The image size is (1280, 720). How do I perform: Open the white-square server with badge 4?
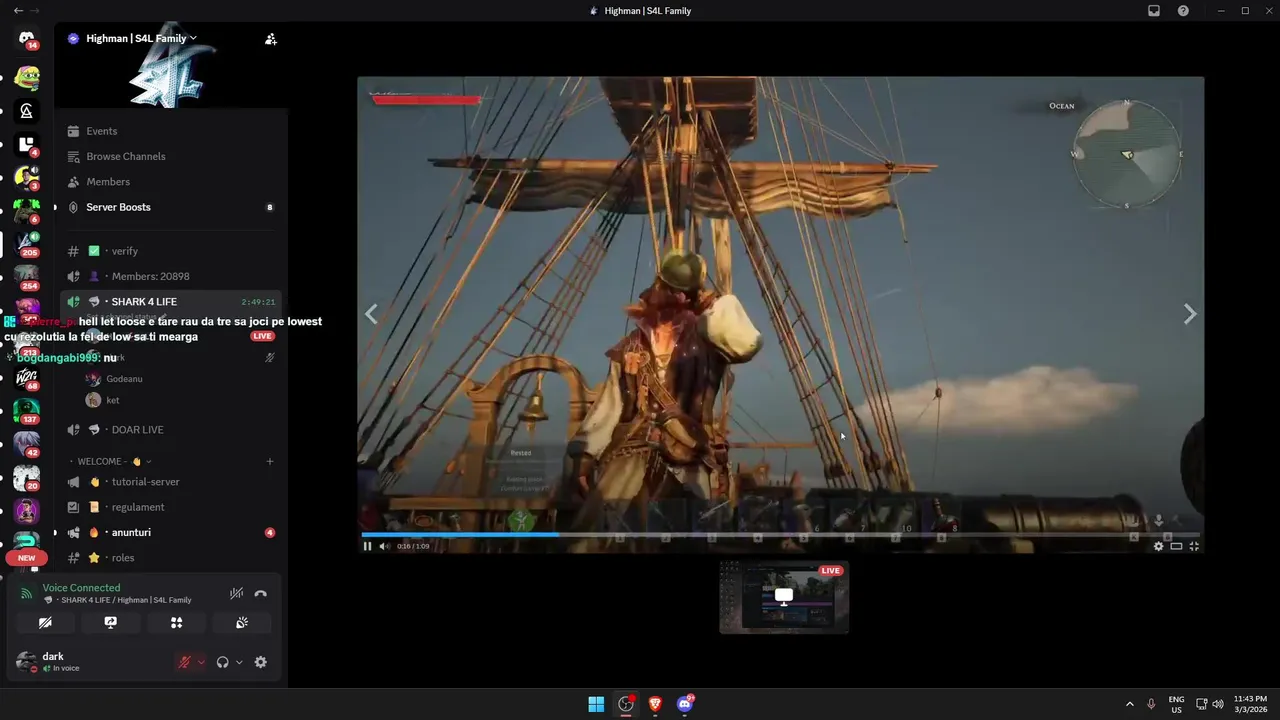pos(27,144)
